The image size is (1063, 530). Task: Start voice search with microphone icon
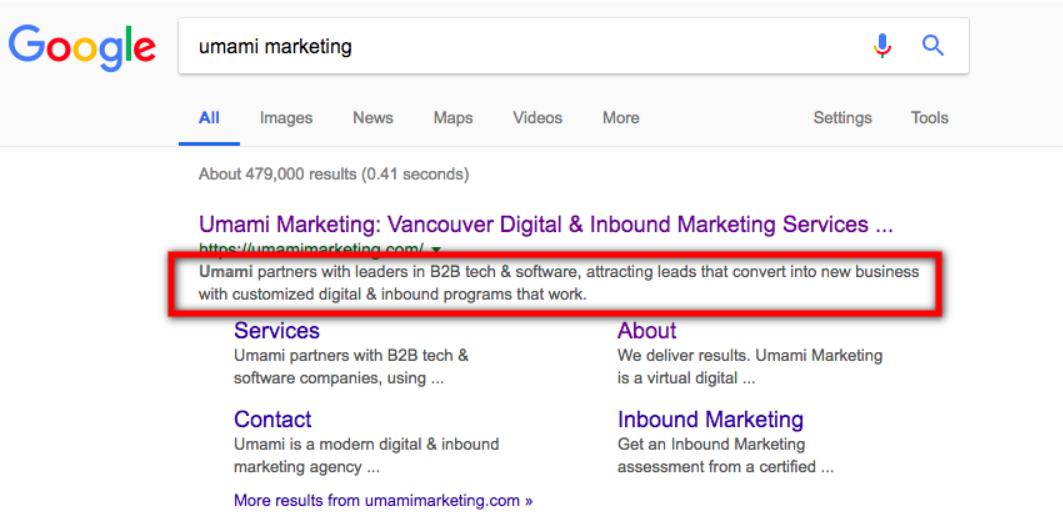pos(882,46)
